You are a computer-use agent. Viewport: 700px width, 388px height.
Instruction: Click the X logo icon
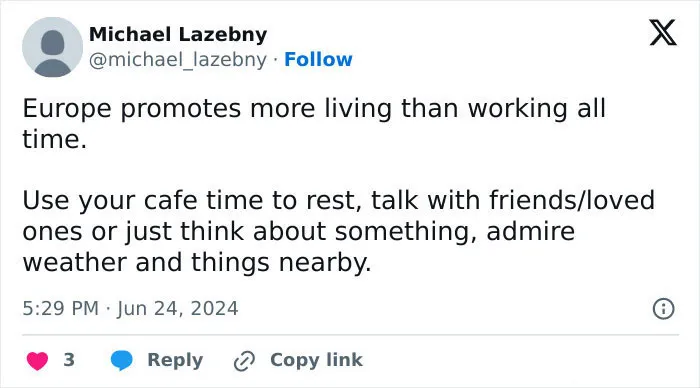pos(663,33)
